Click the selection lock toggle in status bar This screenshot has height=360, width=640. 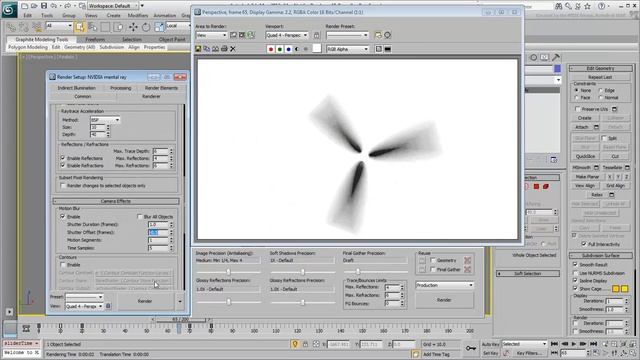(x=305, y=344)
